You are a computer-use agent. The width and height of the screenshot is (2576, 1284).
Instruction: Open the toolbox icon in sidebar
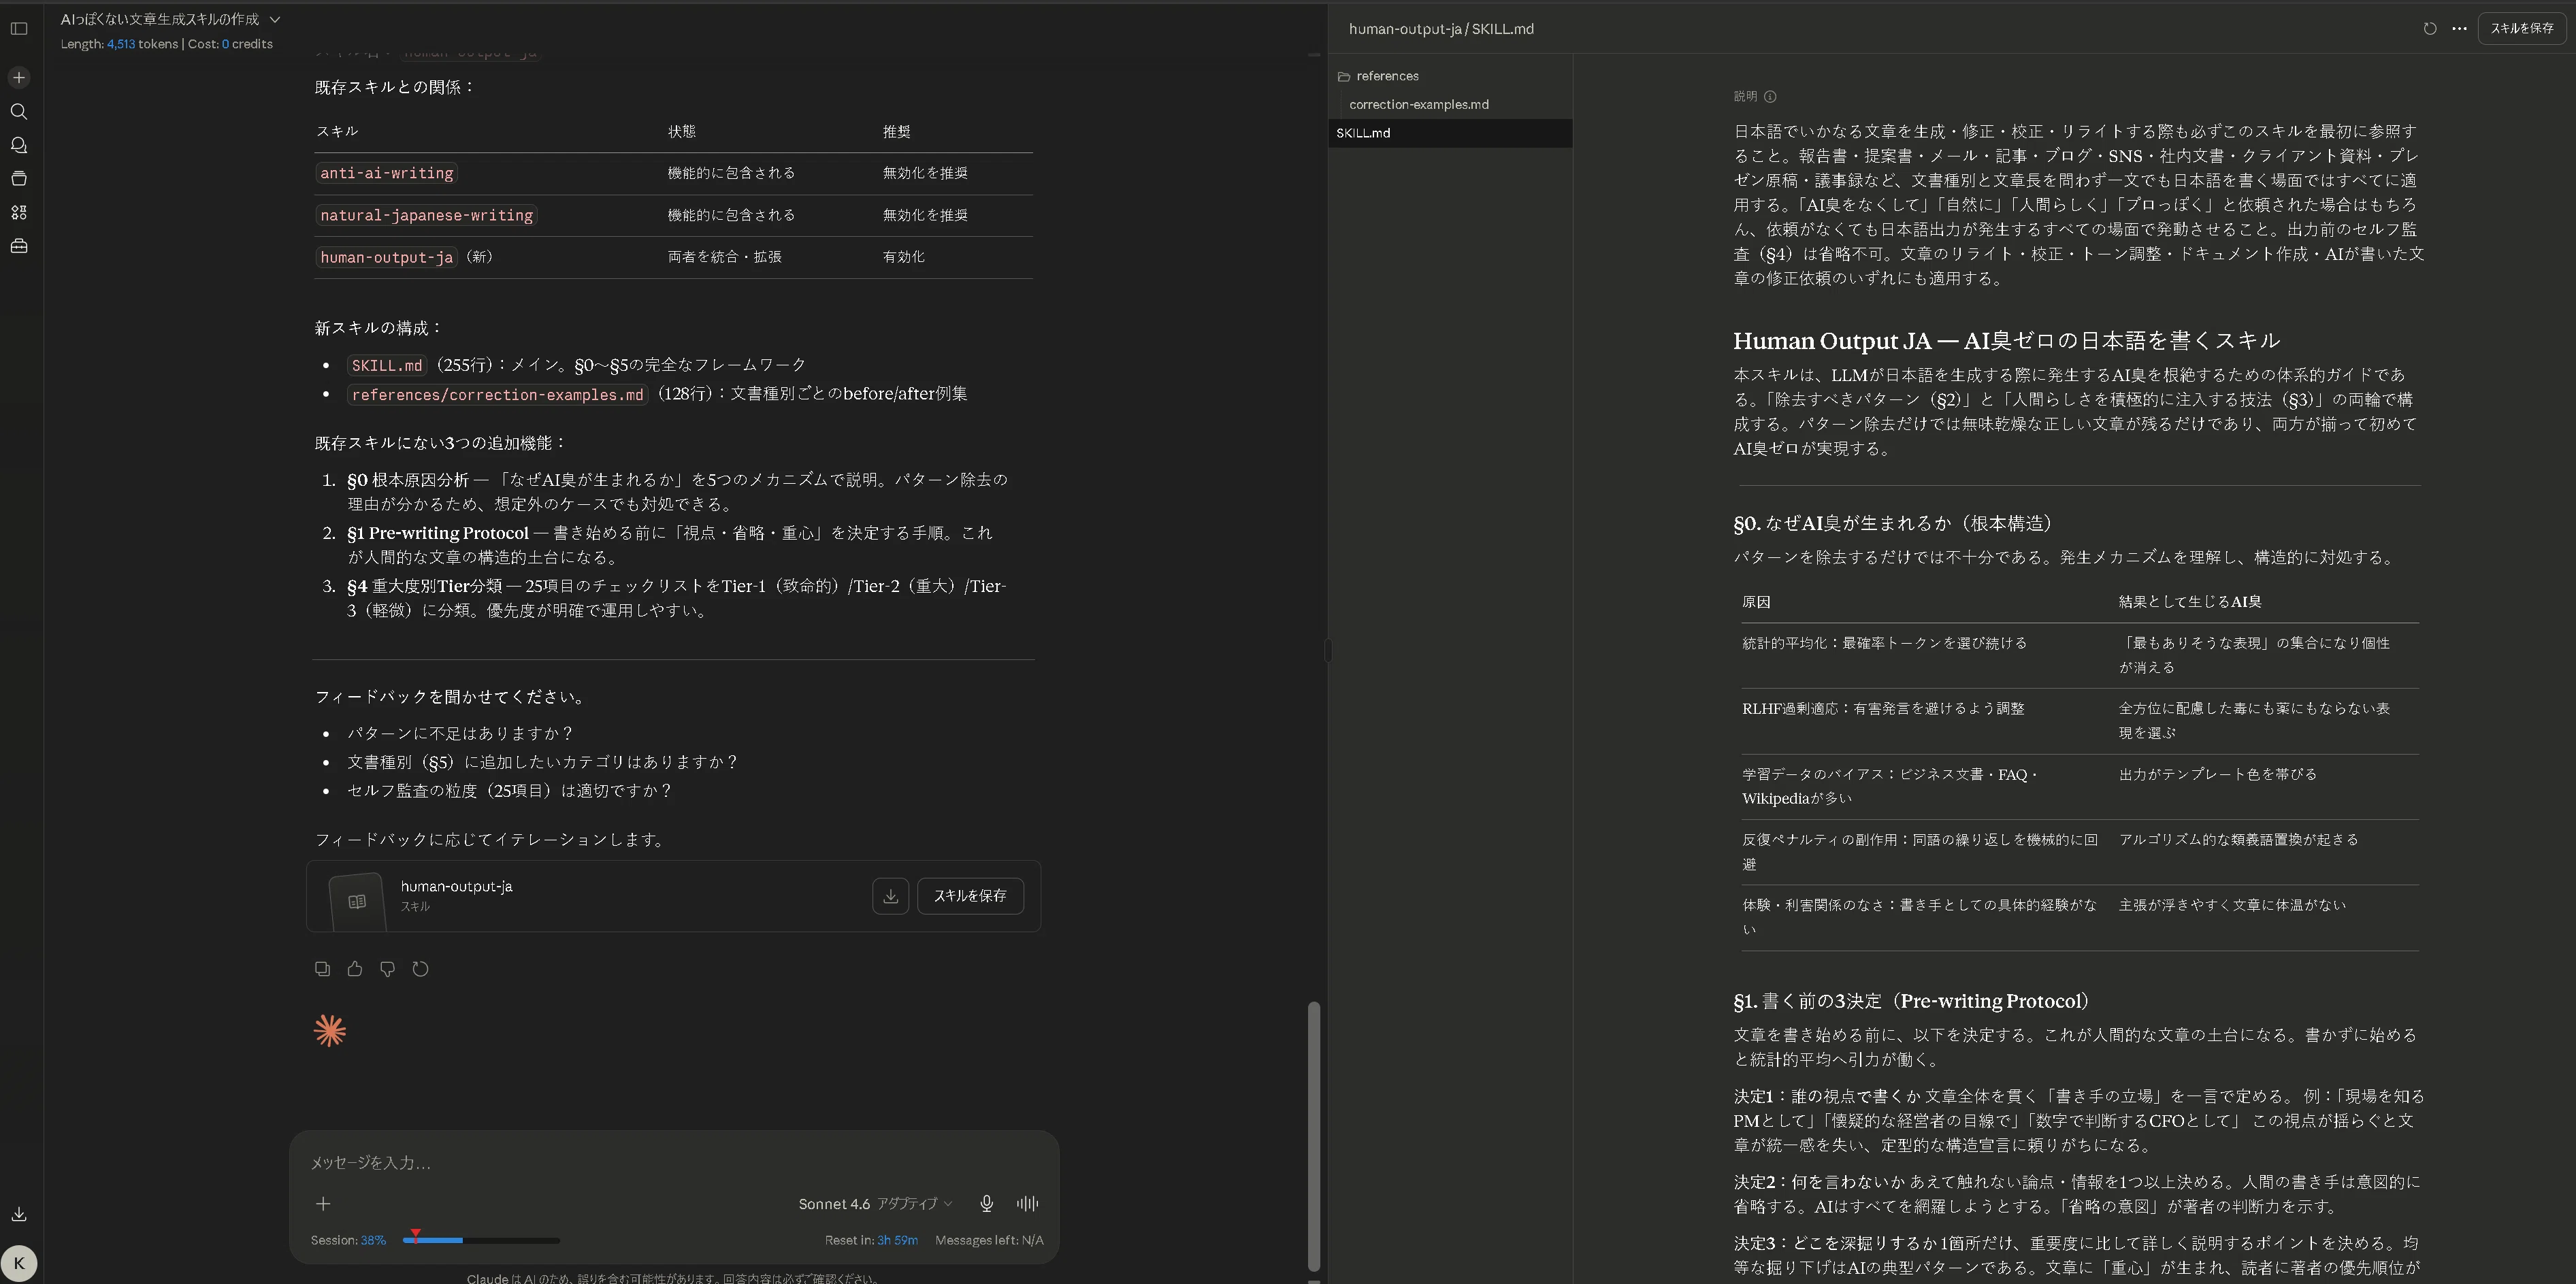coord(19,246)
